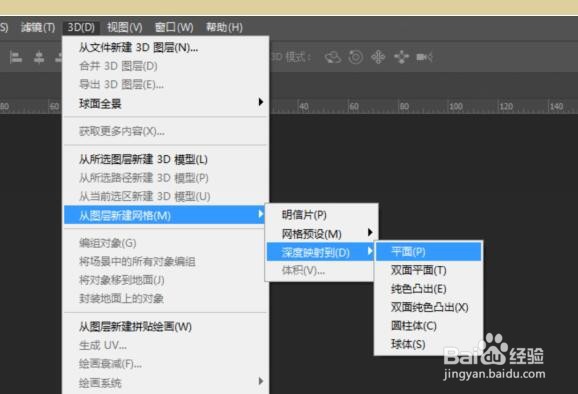Open the 窗口(W) menu
The image size is (578, 394).
(x=174, y=27)
